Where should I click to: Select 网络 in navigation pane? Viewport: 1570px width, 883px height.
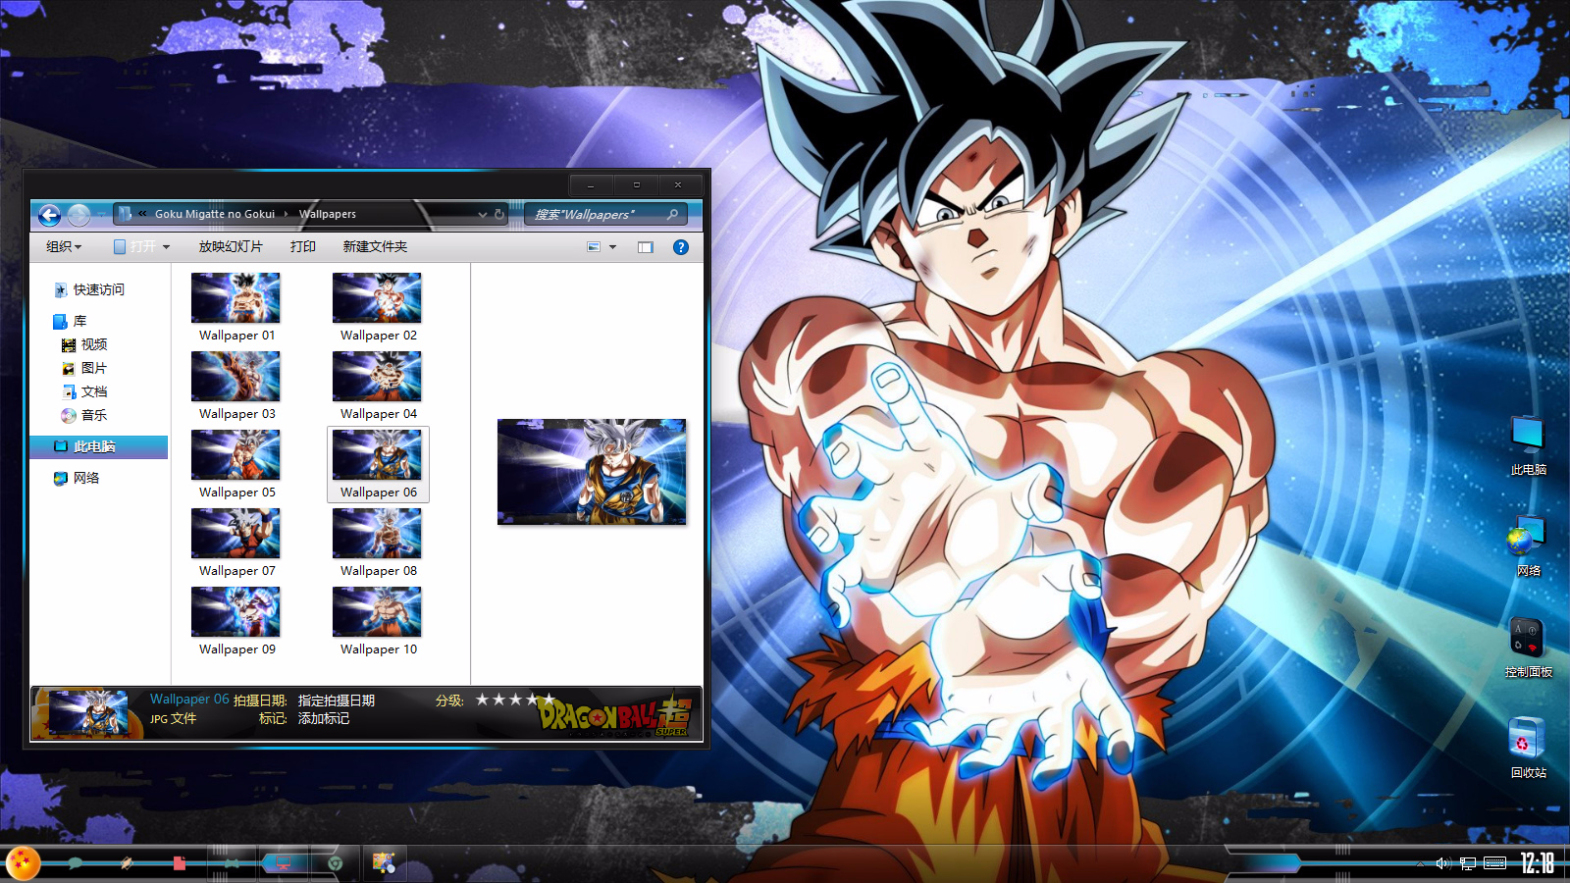pyautogui.click(x=77, y=478)
